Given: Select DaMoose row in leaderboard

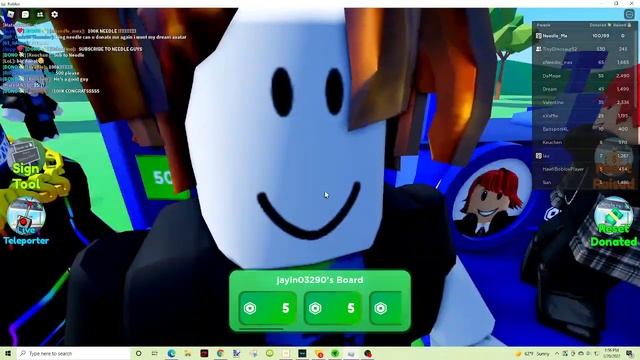Looking at the screenshot, I should 584,76.
